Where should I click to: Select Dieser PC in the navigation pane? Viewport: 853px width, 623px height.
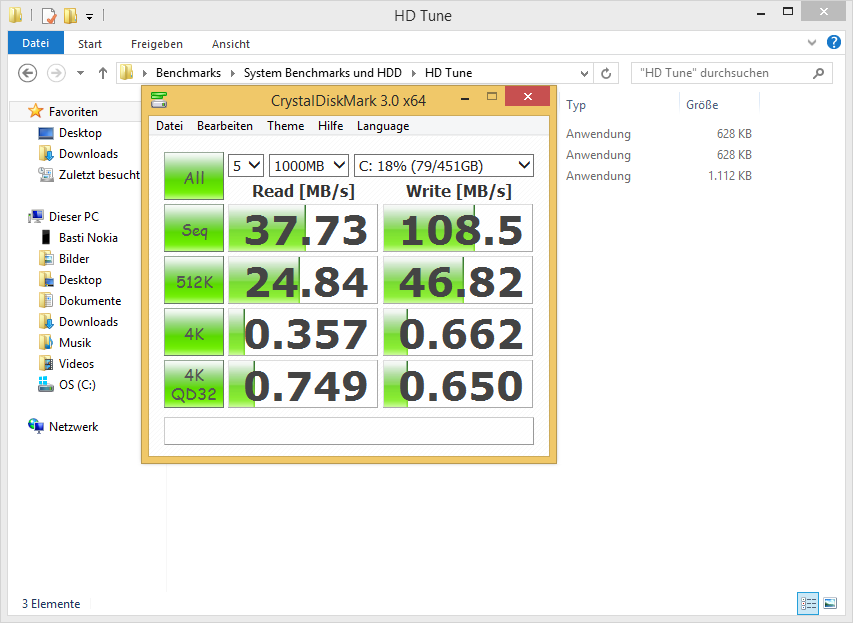(73, 217)
